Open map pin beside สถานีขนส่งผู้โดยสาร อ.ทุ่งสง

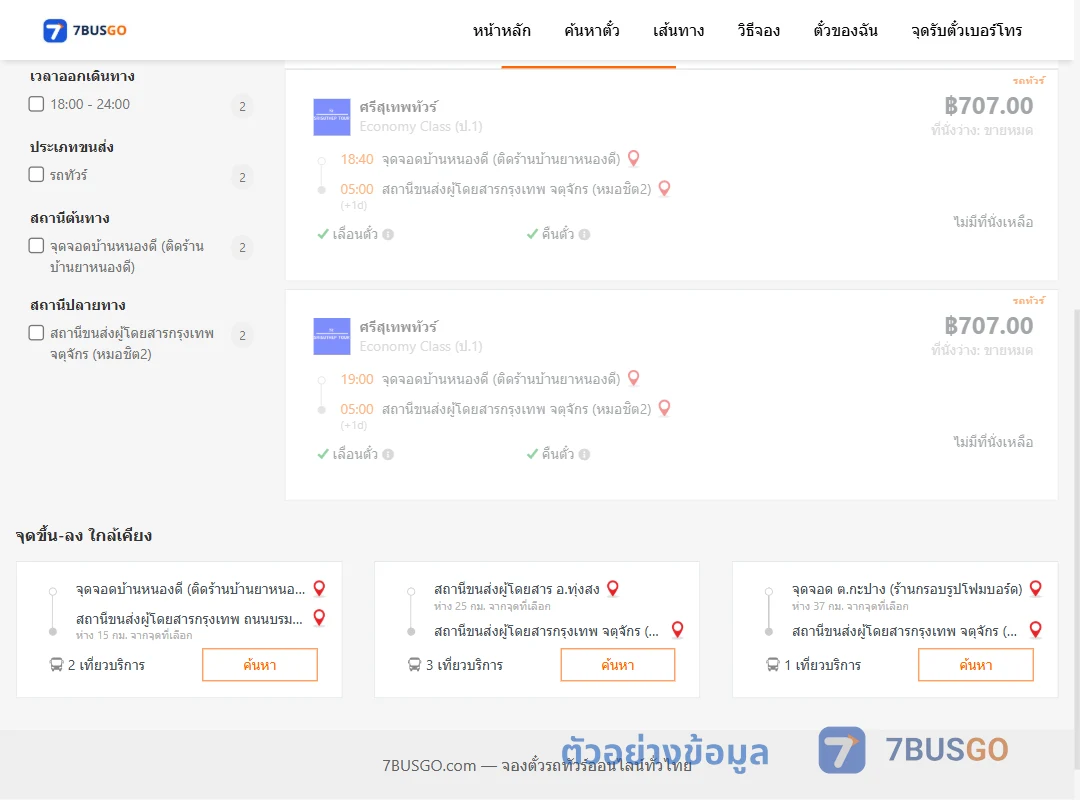click(x=612, y=588)
